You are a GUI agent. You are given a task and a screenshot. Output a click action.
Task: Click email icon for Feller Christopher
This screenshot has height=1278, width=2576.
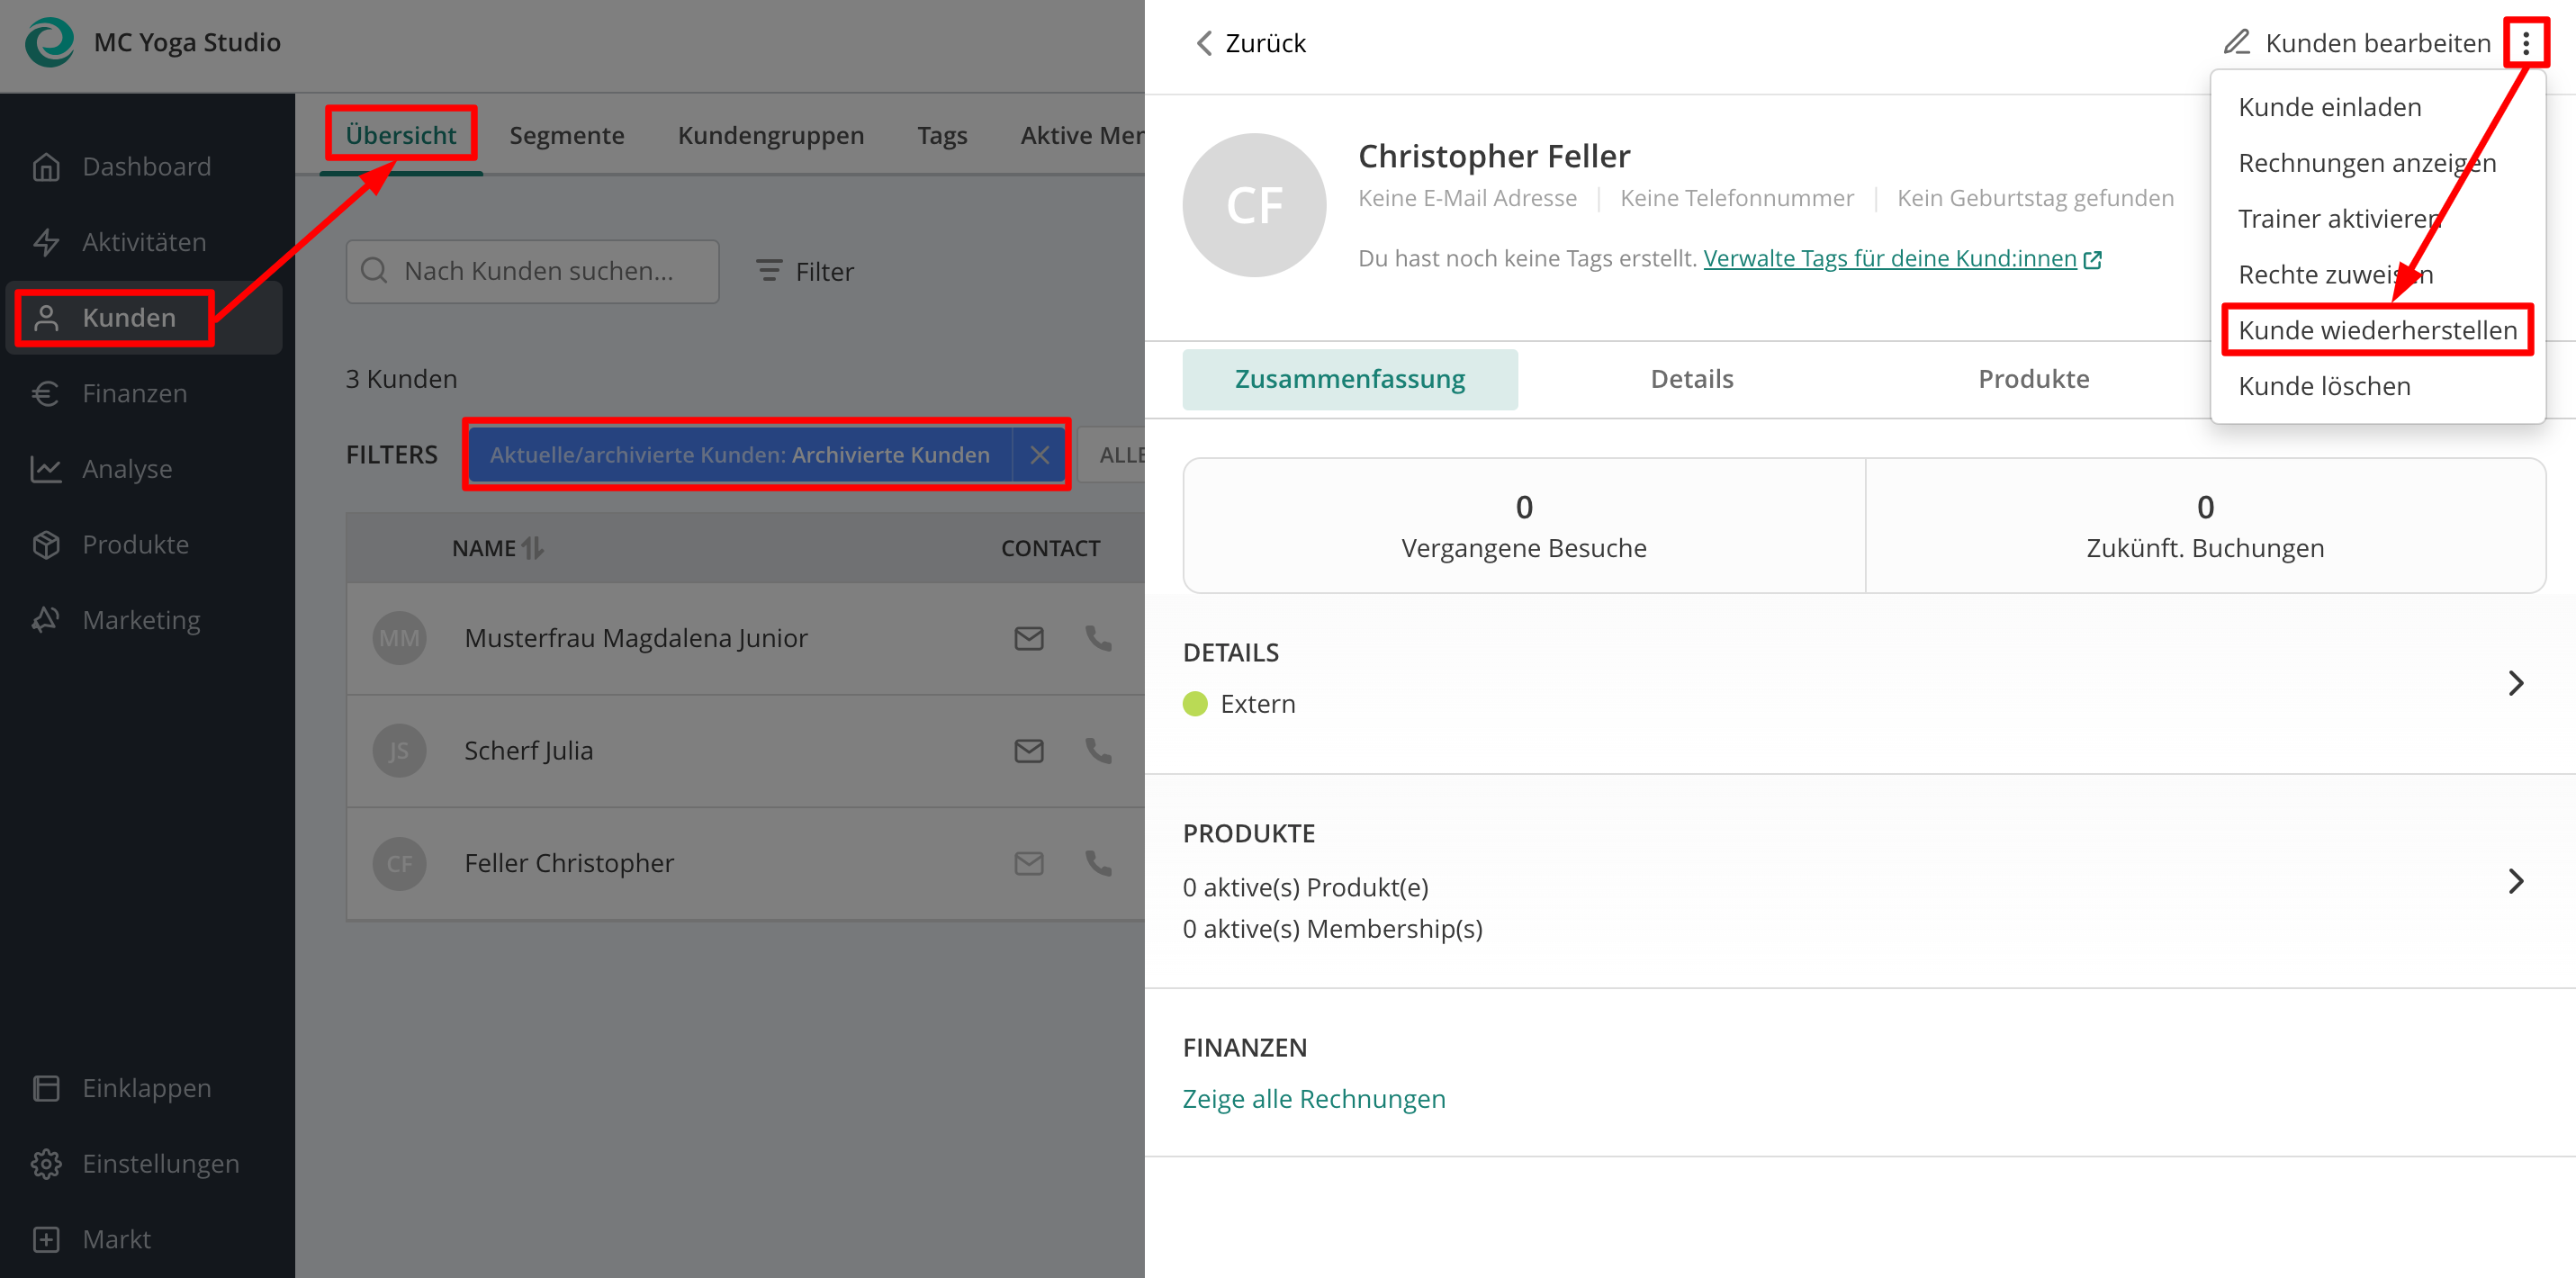[x=1029, y=863]
